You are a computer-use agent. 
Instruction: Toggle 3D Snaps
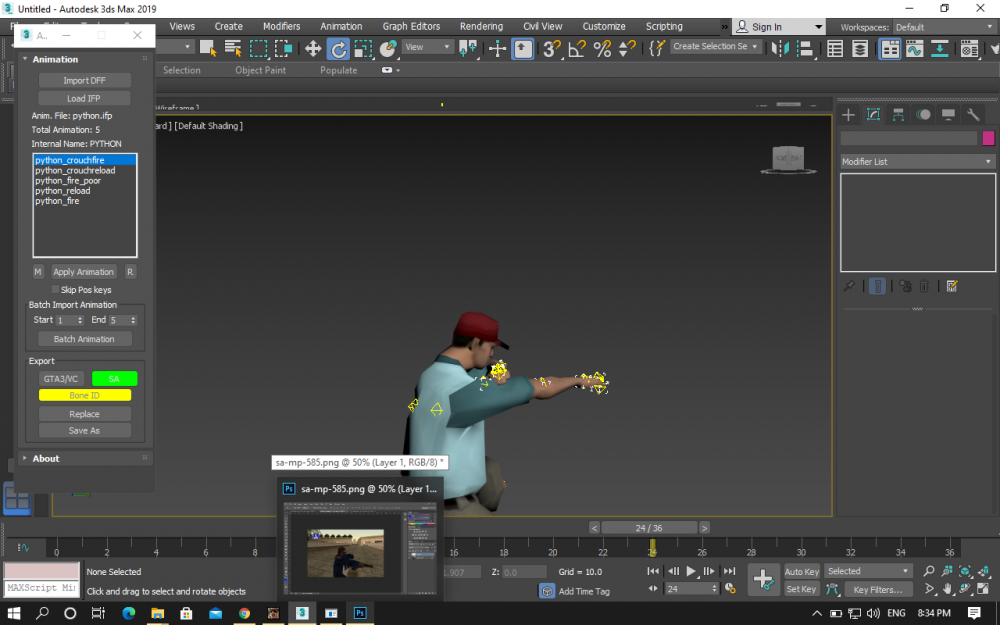[x=552, y=48]
